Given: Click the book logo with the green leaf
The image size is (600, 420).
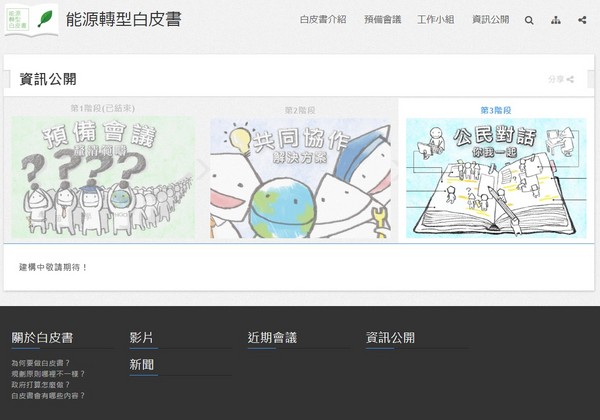Looking at the screenshot, I should [31, 20].
